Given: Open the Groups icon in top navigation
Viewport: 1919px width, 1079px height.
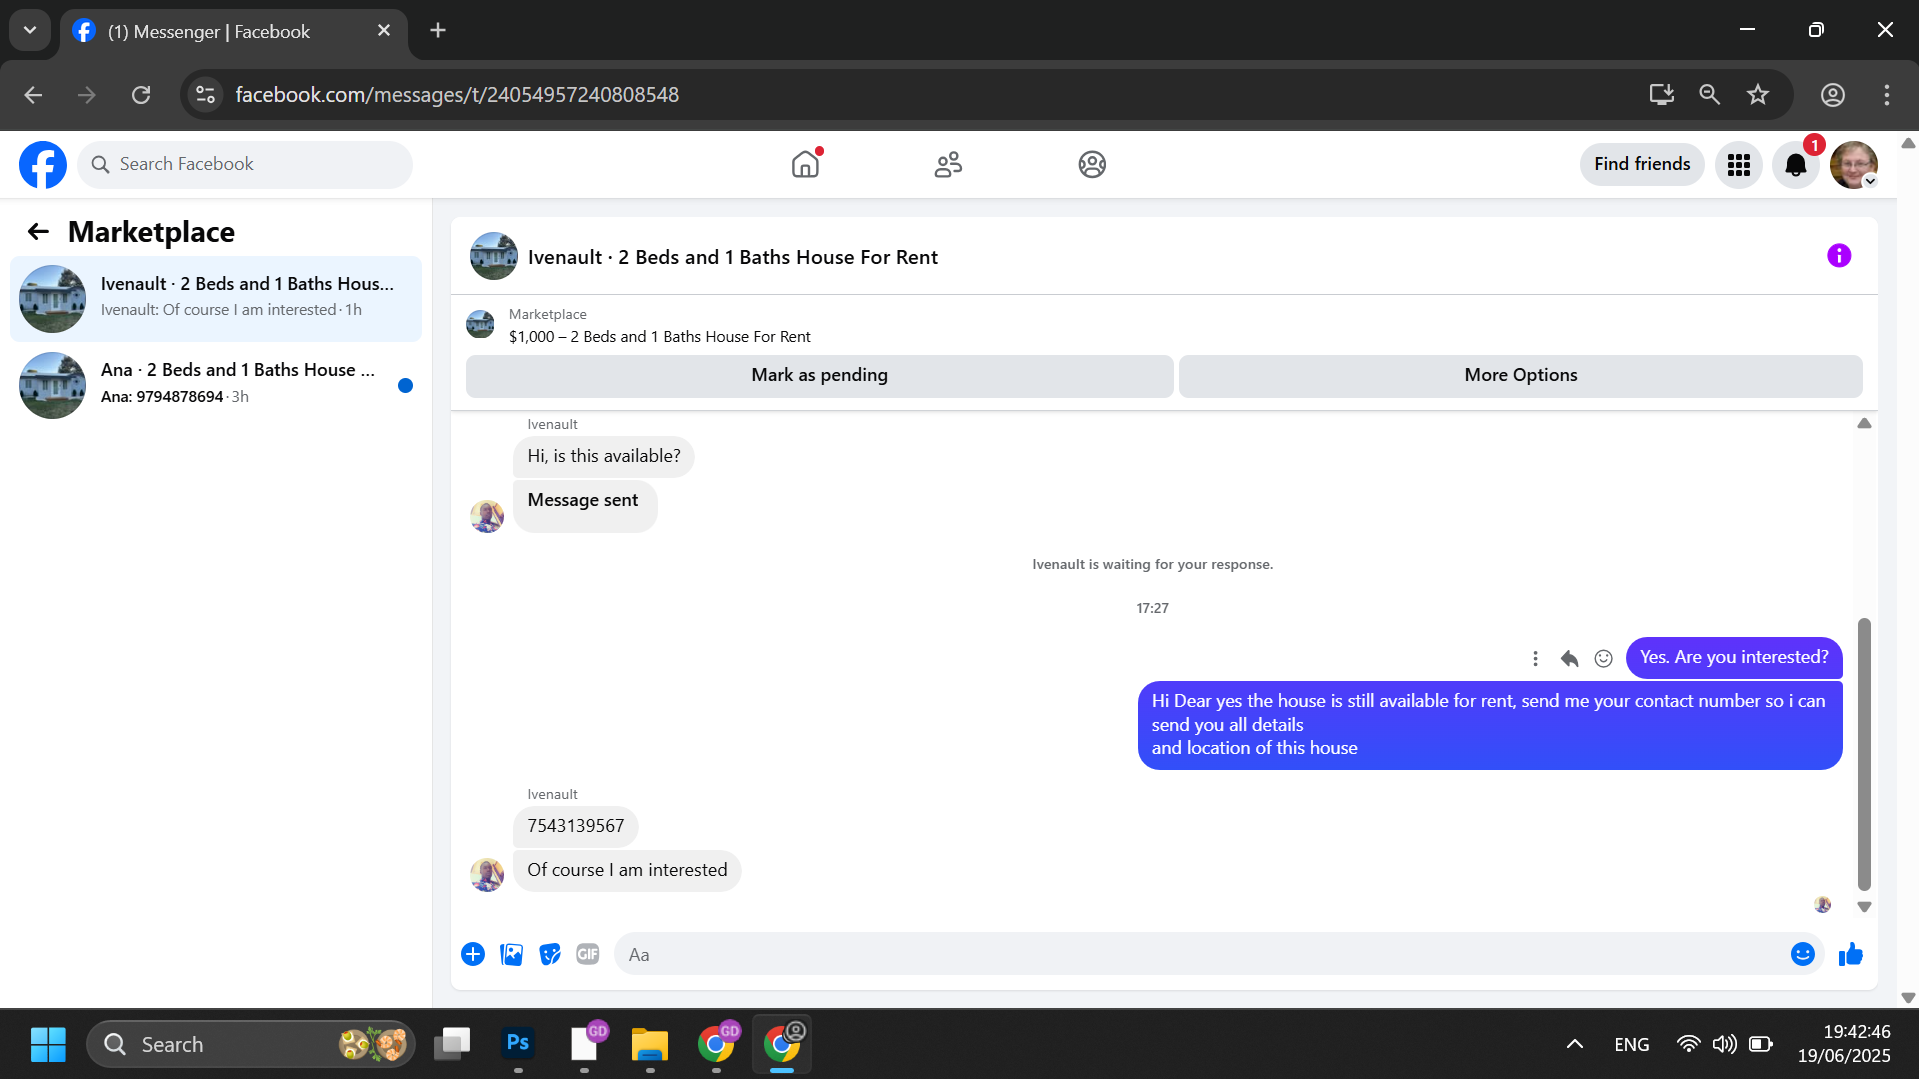Looking at the screenshot, I should [x=1092, y=164].
